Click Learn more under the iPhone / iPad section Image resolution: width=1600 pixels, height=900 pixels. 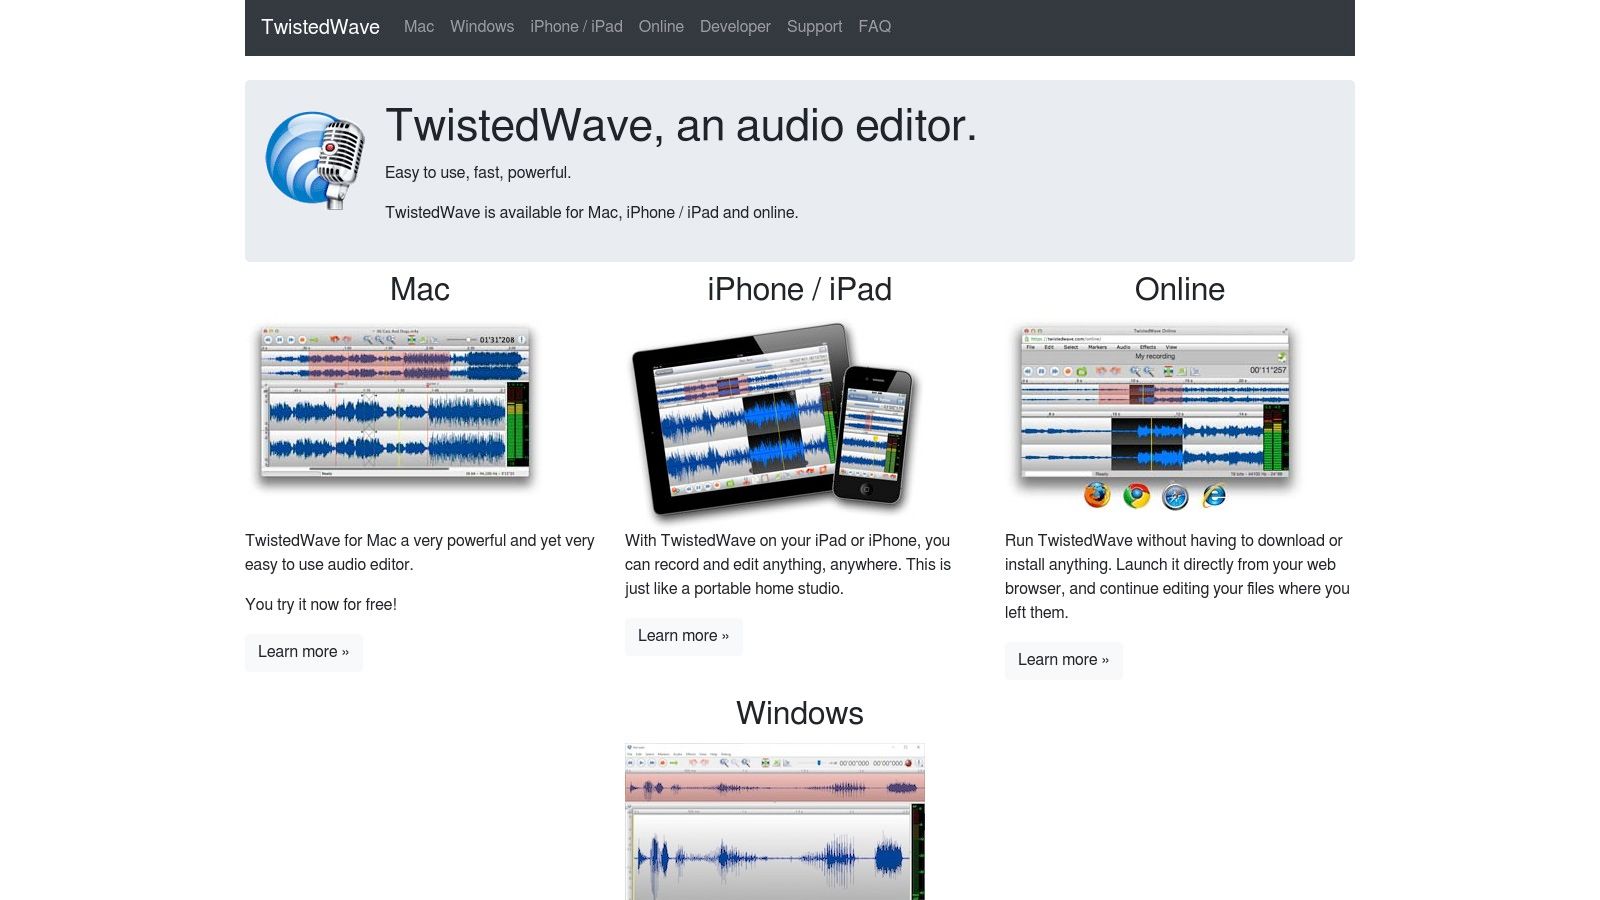pos(684,636)
